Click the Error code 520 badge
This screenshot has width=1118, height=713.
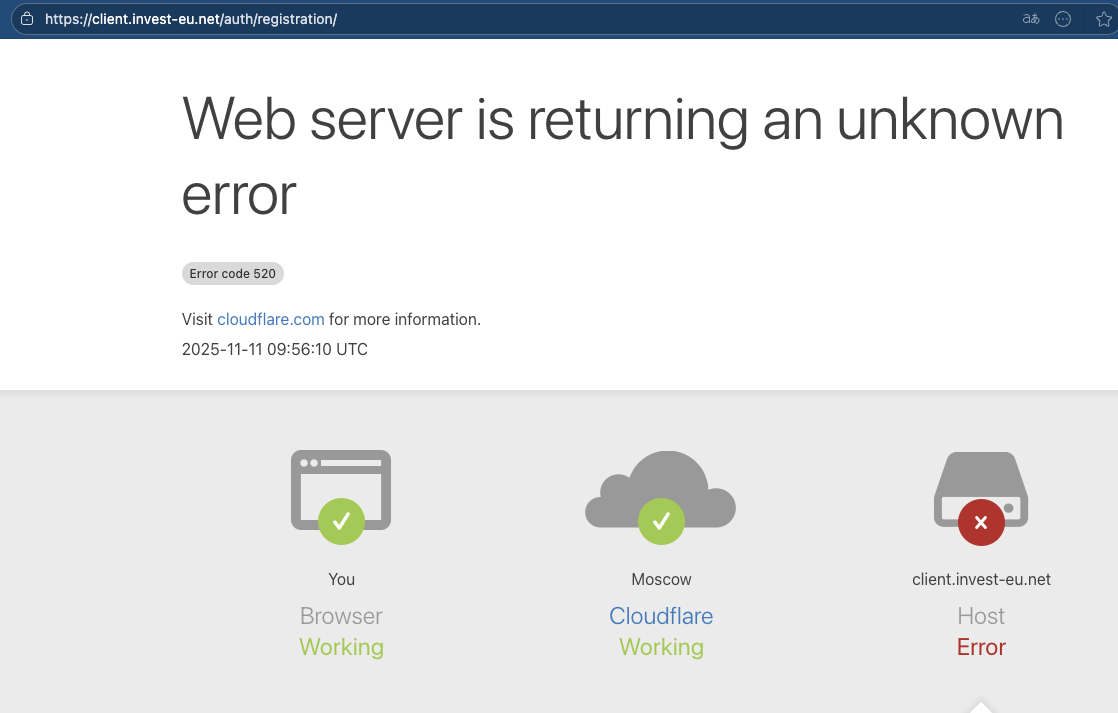click(x=233, y=274)
